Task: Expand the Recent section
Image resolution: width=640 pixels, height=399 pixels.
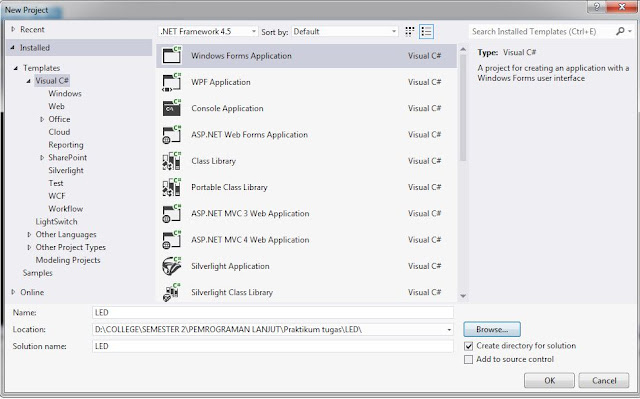Action: 13,29
